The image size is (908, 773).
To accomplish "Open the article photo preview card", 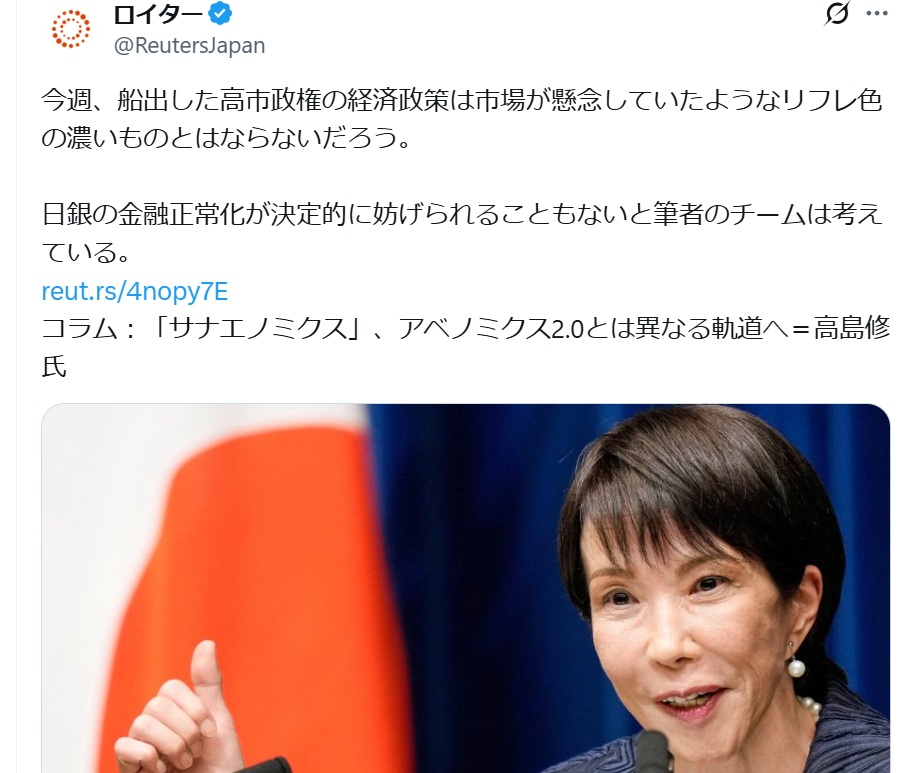I will (x=465, y=588).
